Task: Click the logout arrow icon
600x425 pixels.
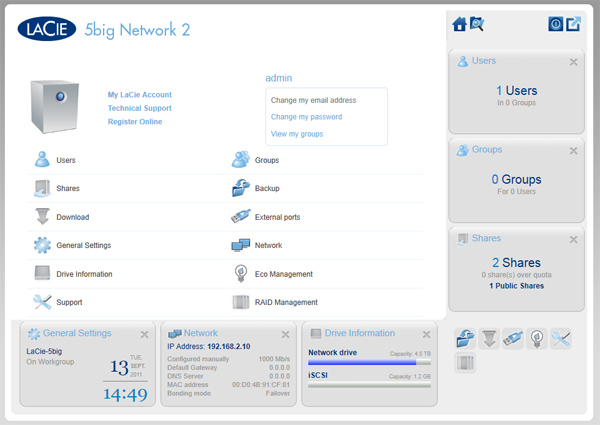Action: click(574, 24)
